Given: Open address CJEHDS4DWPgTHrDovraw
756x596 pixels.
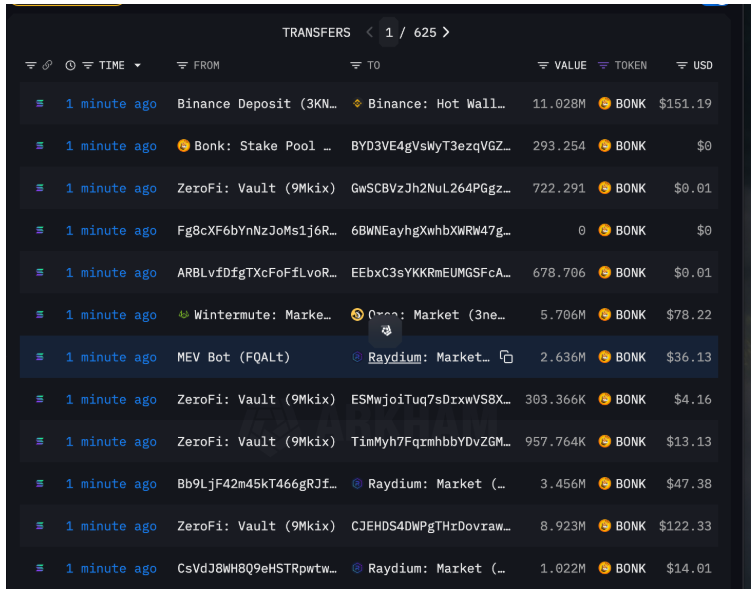Looking at the screenshot, I should click(x=431, y=526).
